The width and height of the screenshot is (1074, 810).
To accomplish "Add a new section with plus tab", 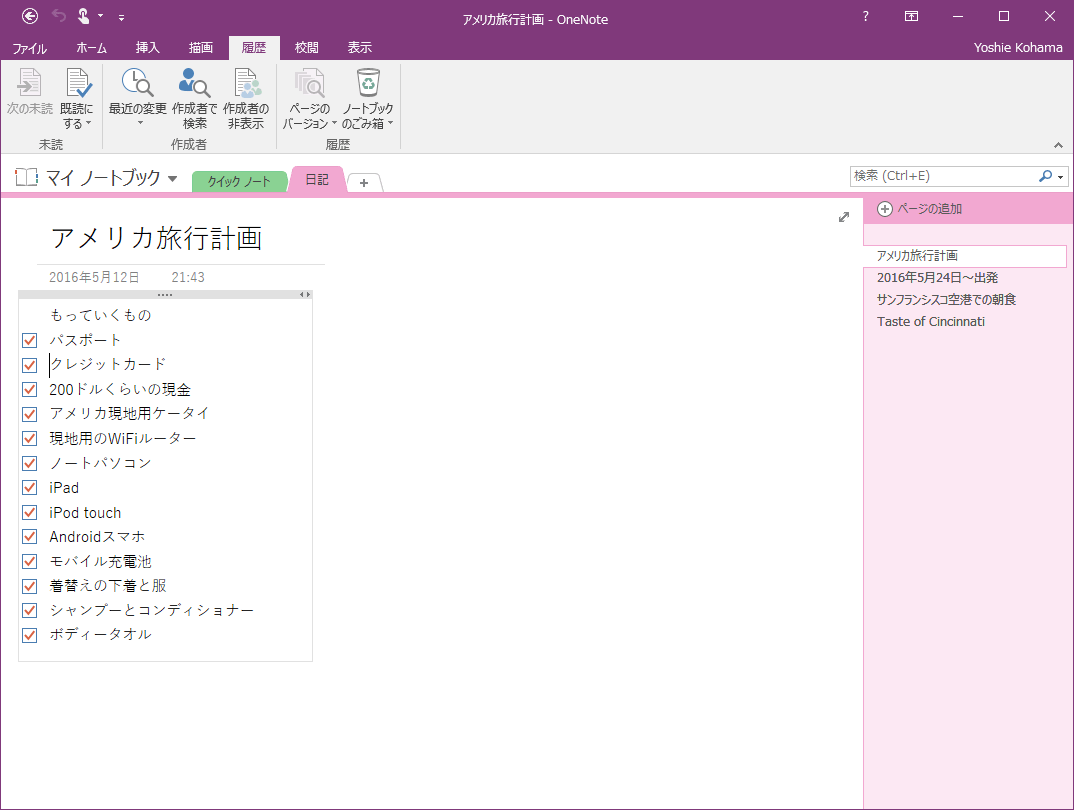I will [364, 183].
